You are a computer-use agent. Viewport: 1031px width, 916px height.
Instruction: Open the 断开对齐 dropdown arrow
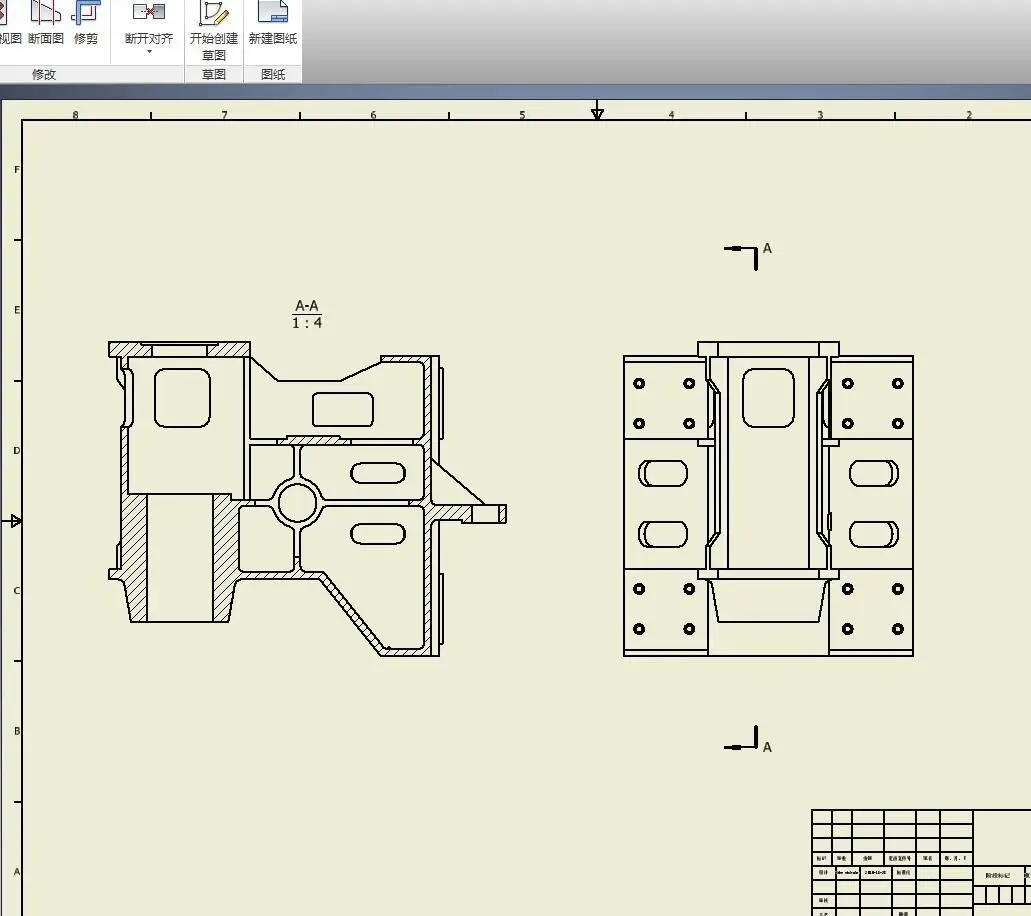click(149, 52)
